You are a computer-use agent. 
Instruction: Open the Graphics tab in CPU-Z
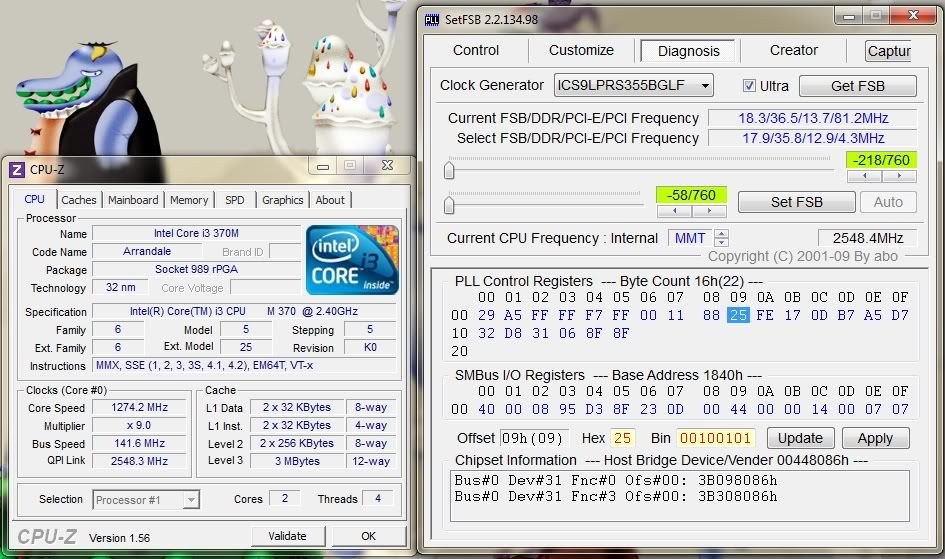click(x=283, y=200)
